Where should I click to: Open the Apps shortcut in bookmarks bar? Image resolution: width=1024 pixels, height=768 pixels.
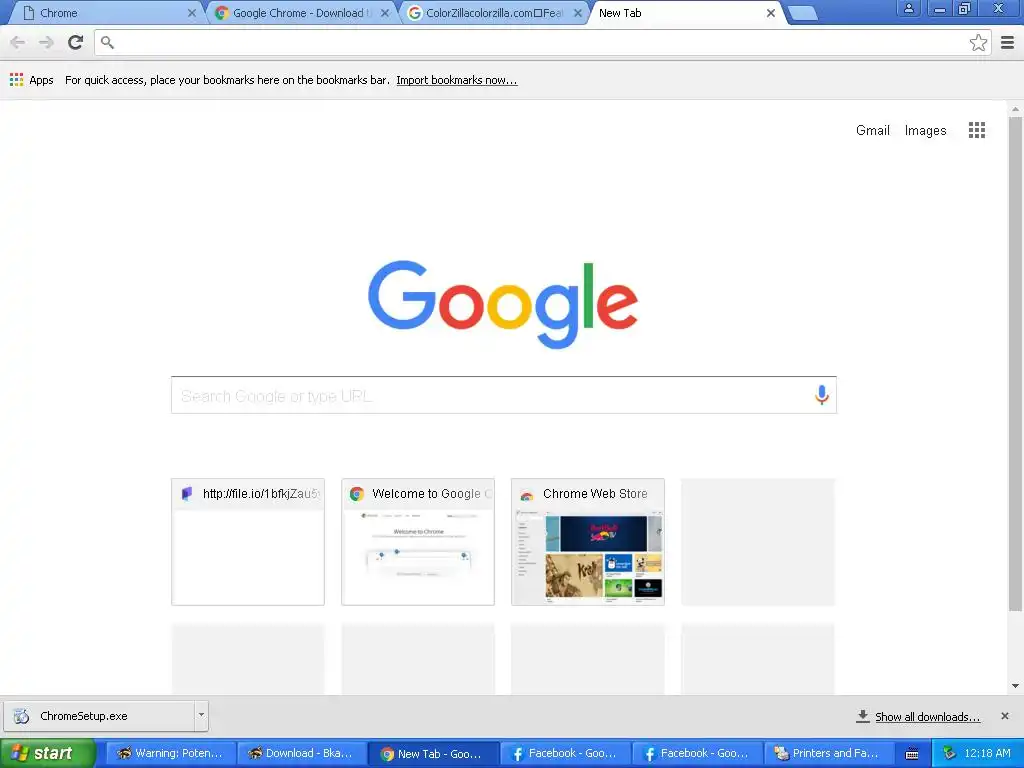(31, 80)
